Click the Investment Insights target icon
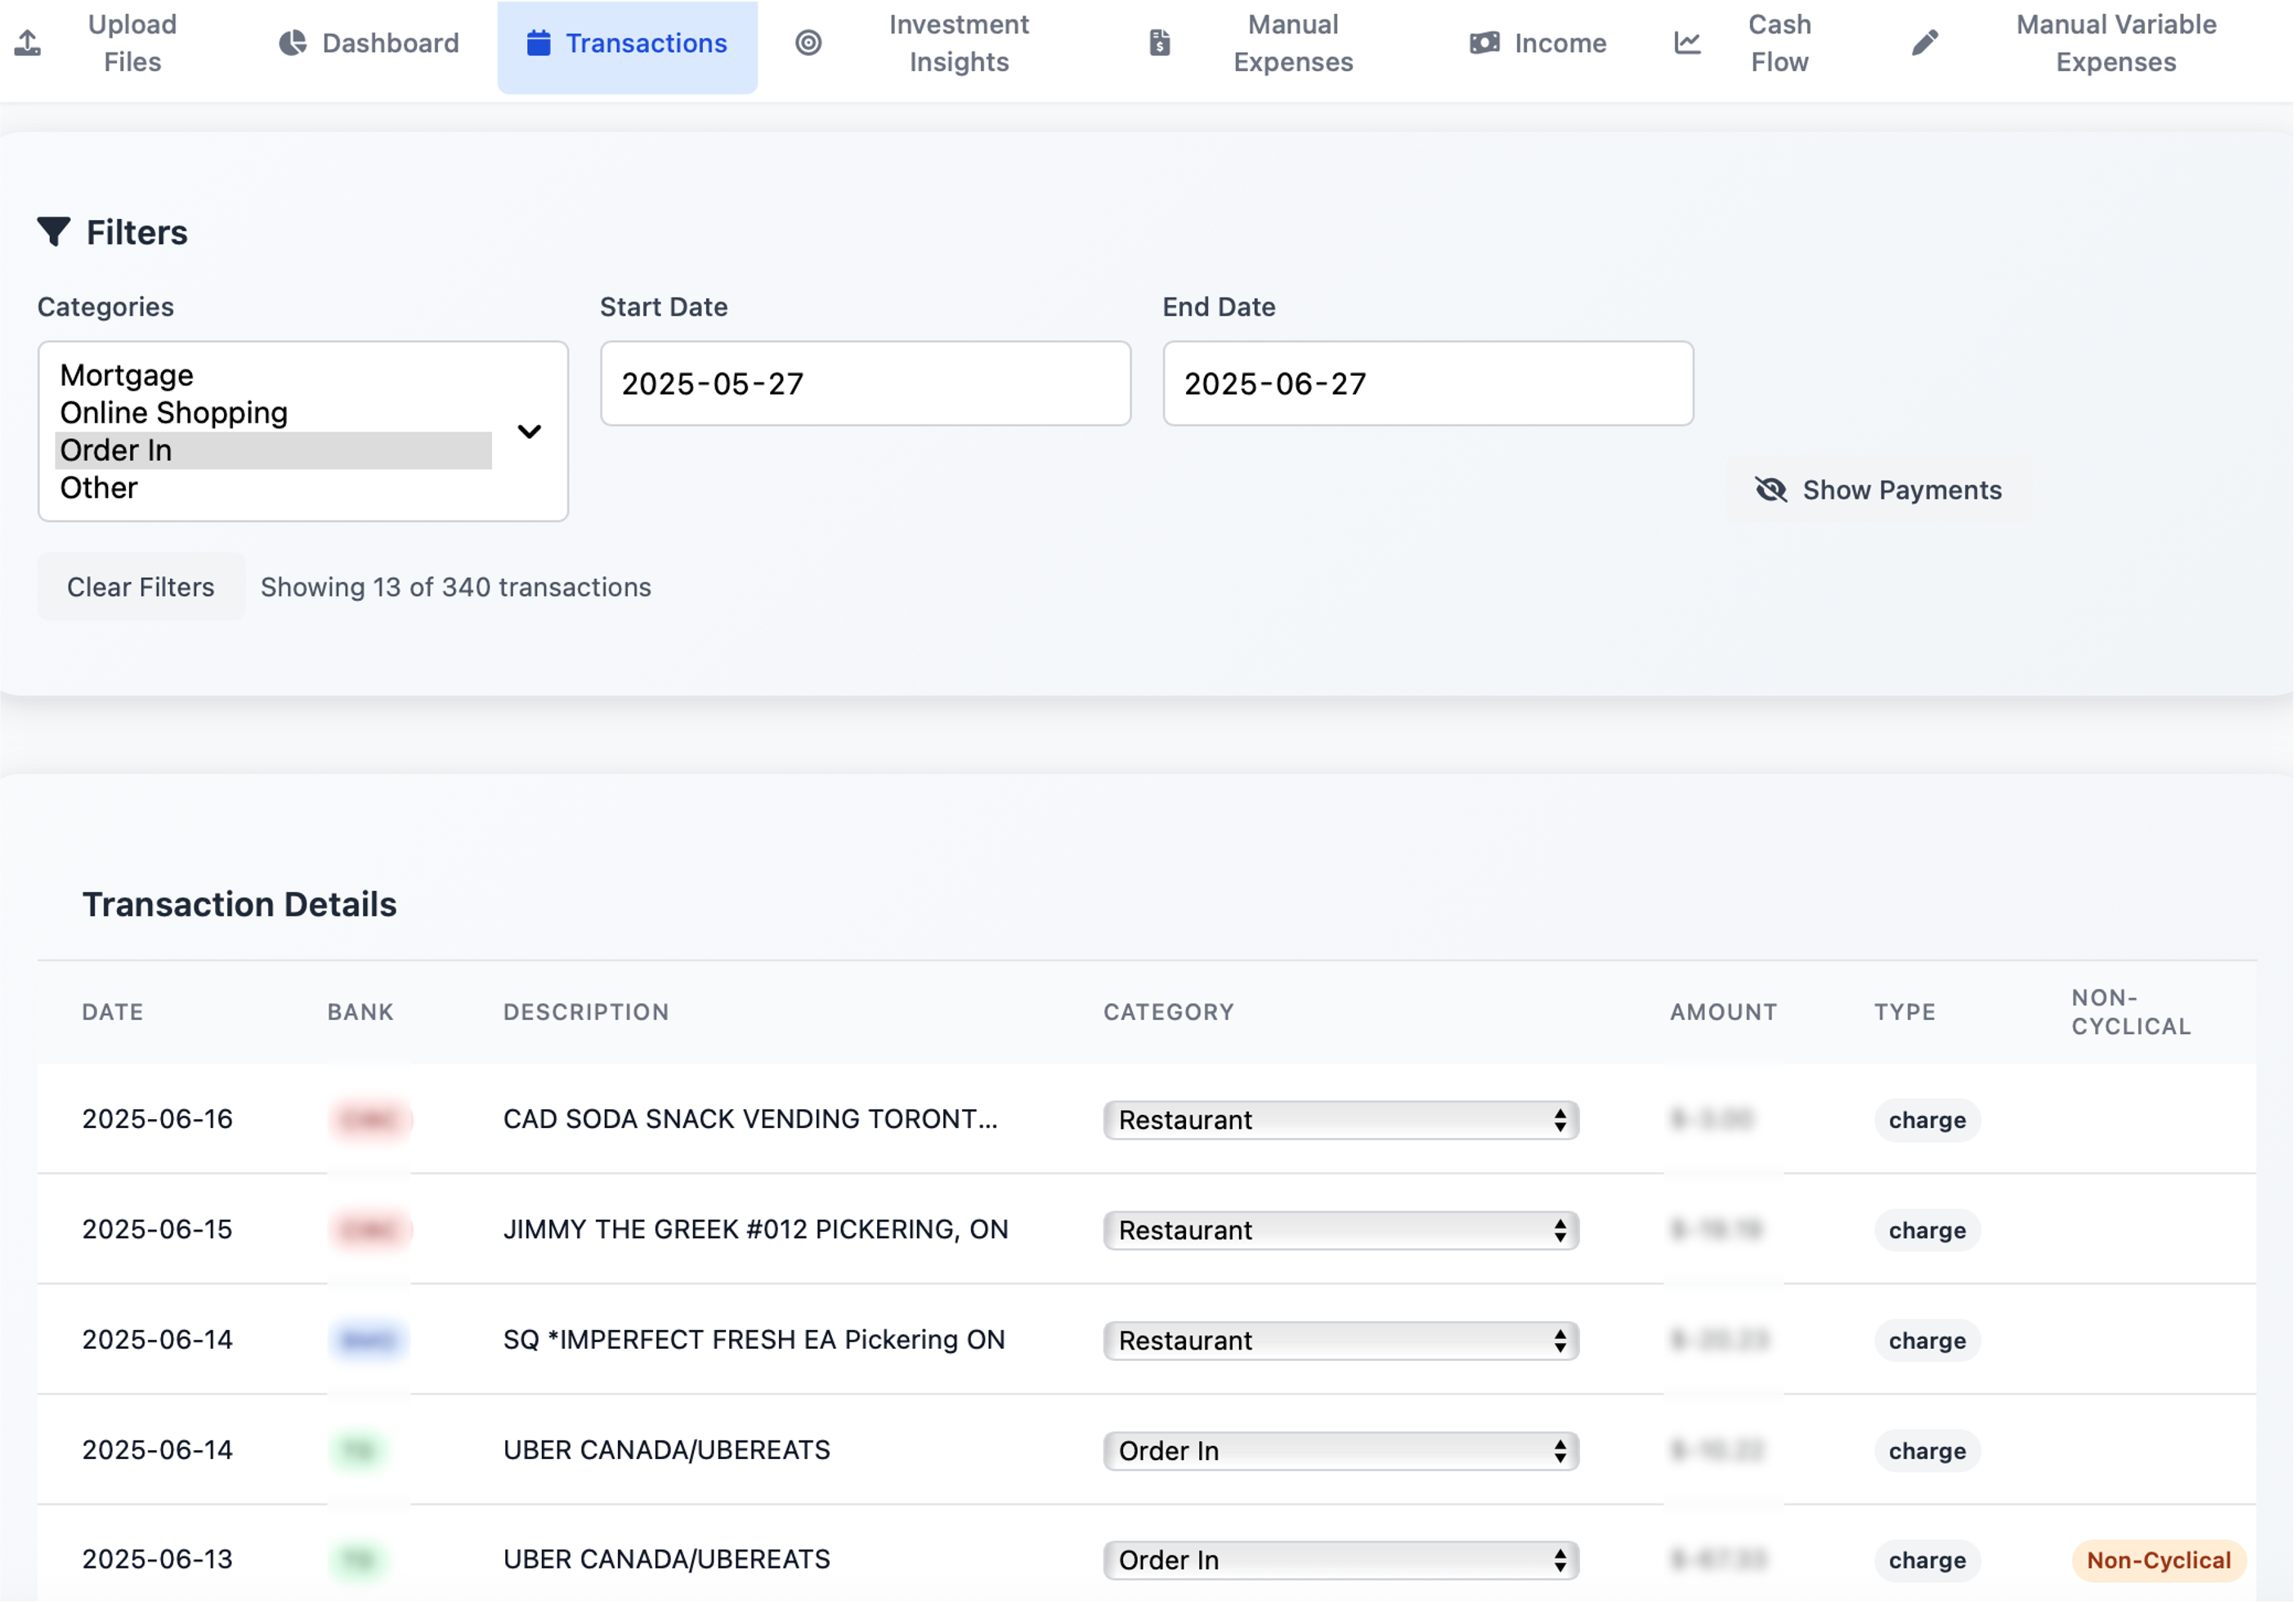Viewport: 2296px width, 1603px height. click(x=808, y=43)
